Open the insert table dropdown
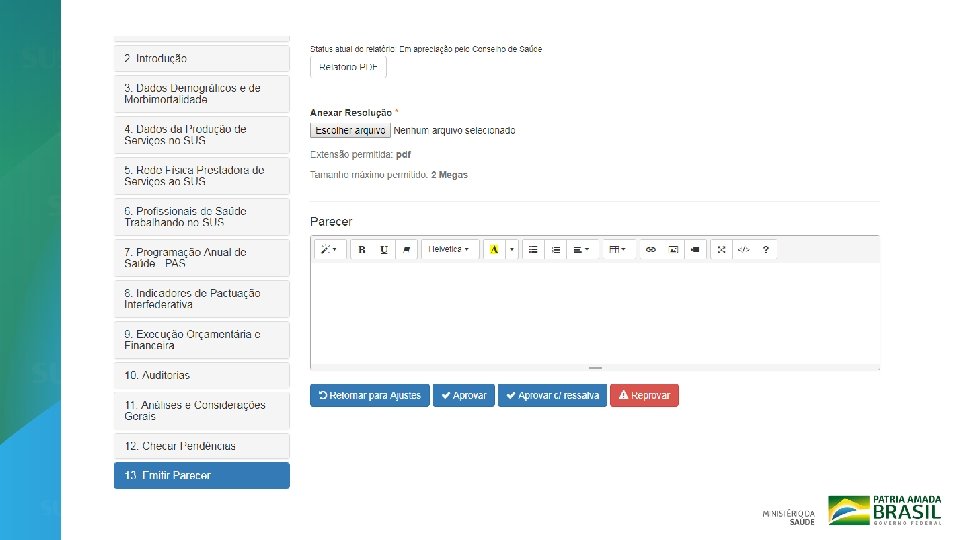The height and width of the screenshot is (540, 960). click(x=618, y=249)
